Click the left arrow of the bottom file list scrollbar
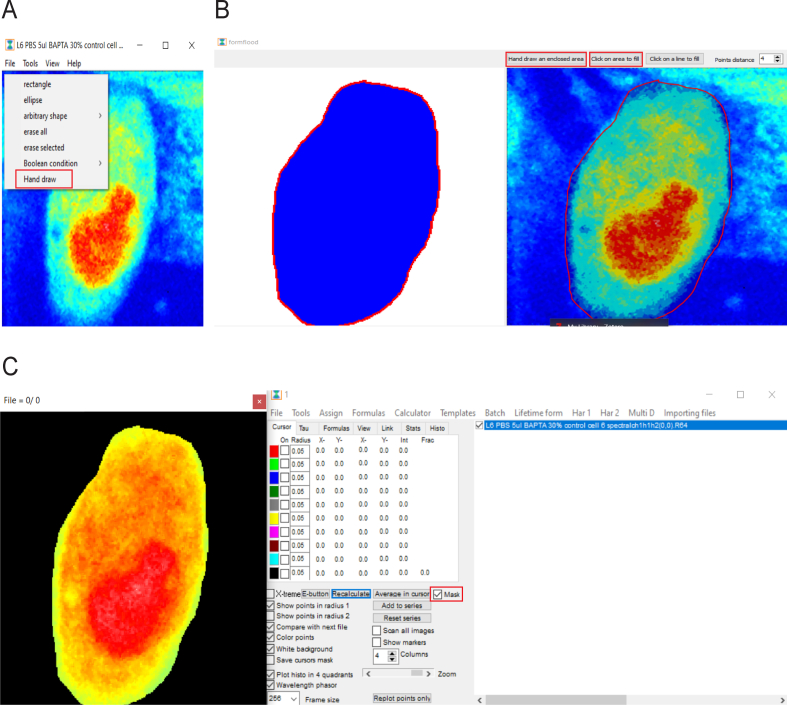 (x=480, y=700)
